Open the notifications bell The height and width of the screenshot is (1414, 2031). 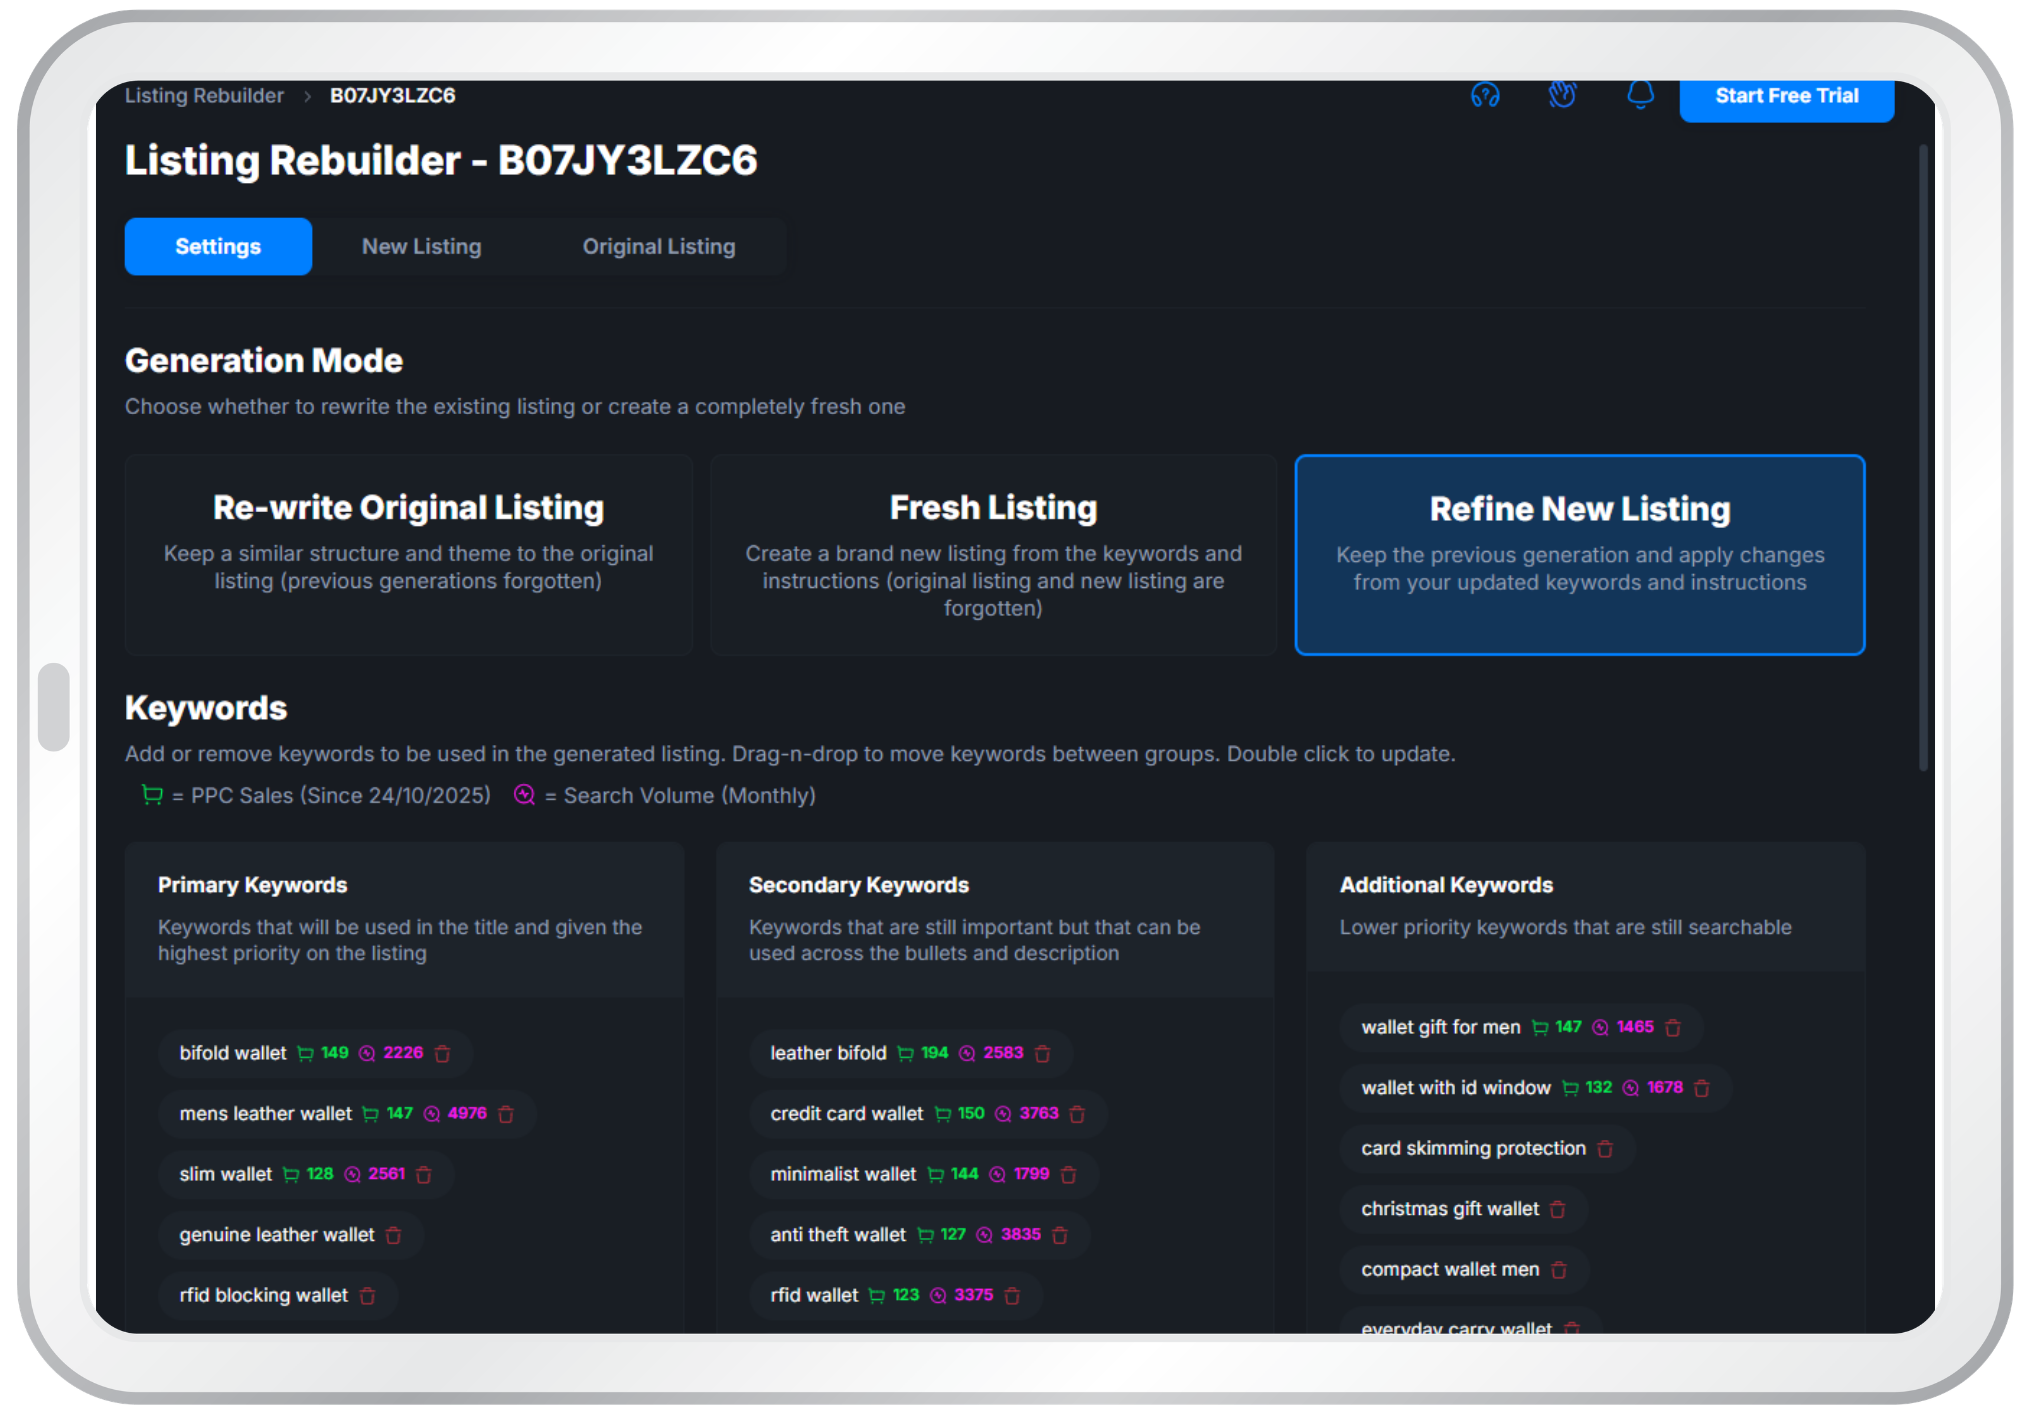[1640, 95]
